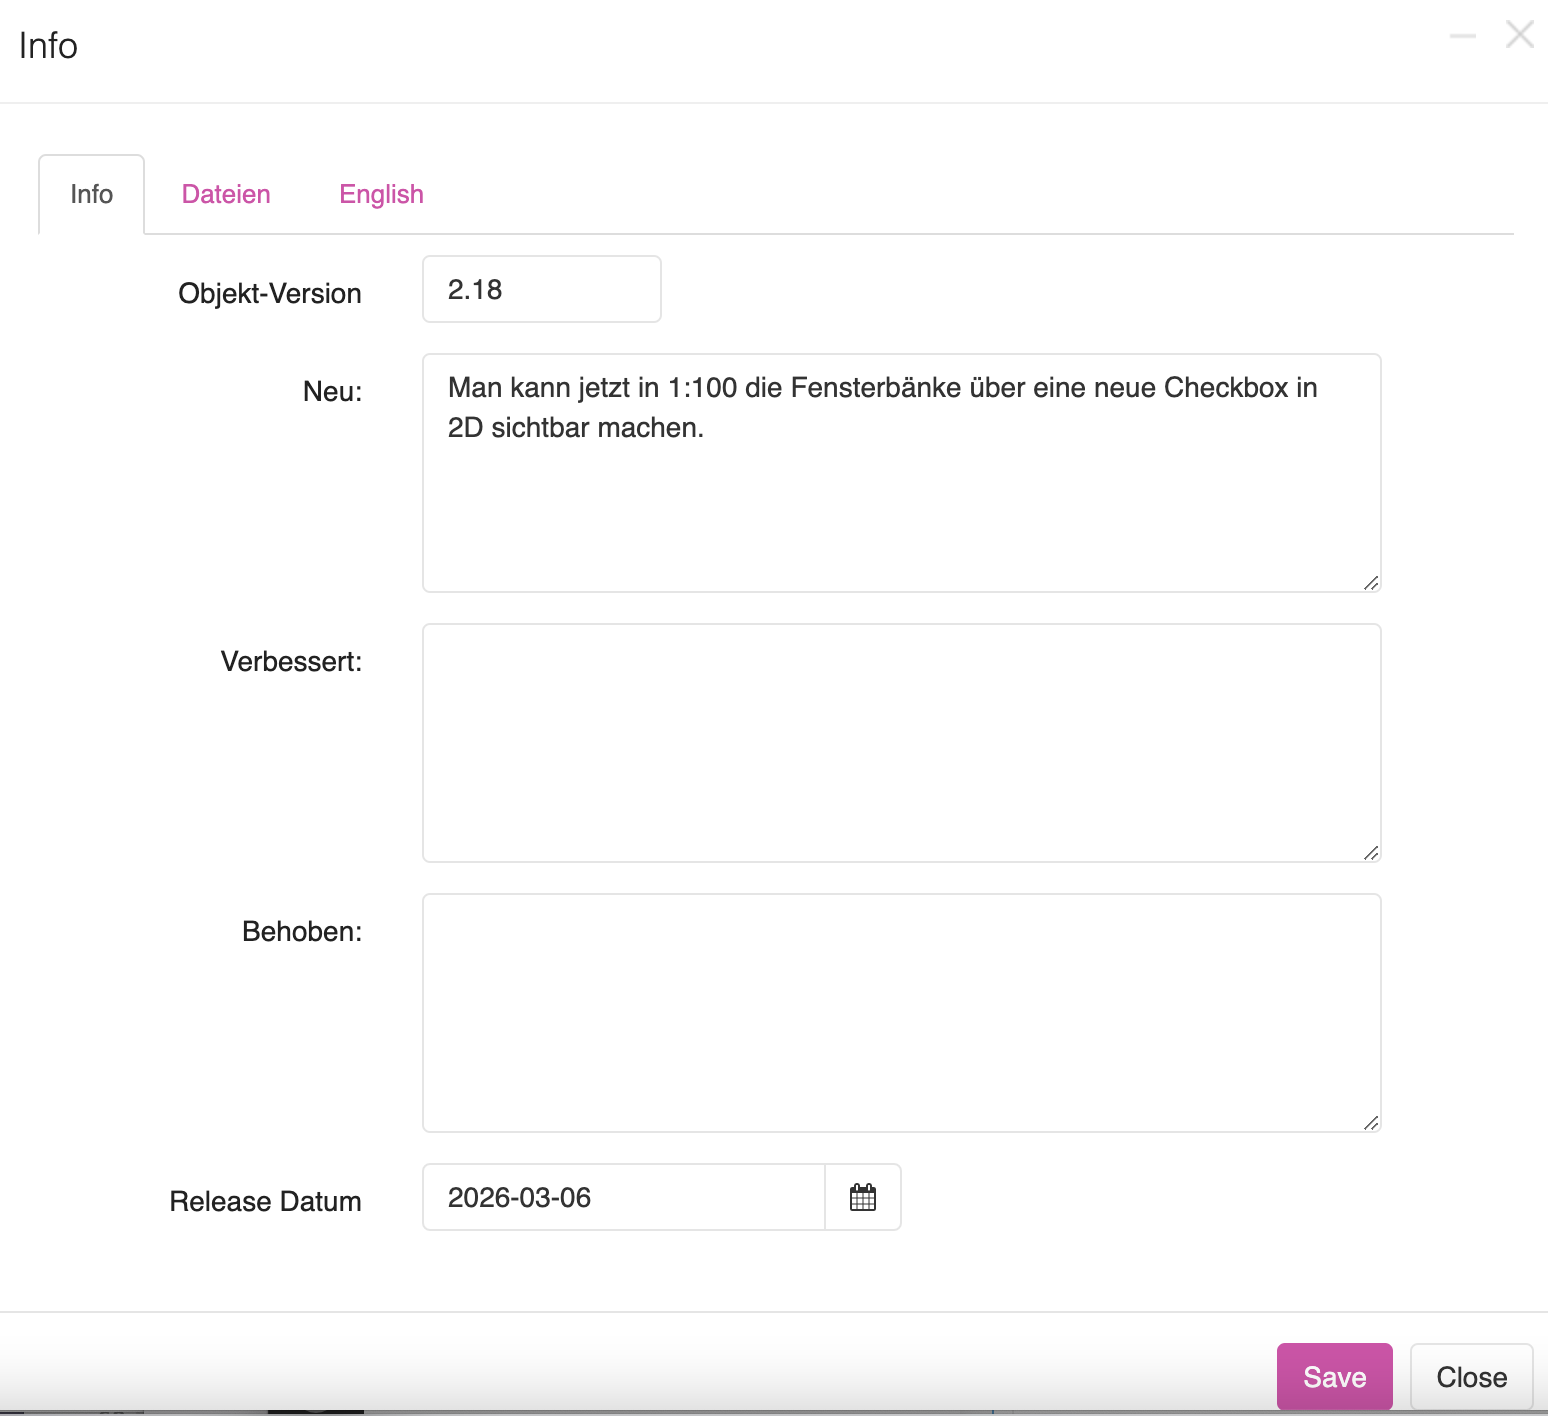Select the Info tab
1548x1416 pixels.
tap(92, 194)
